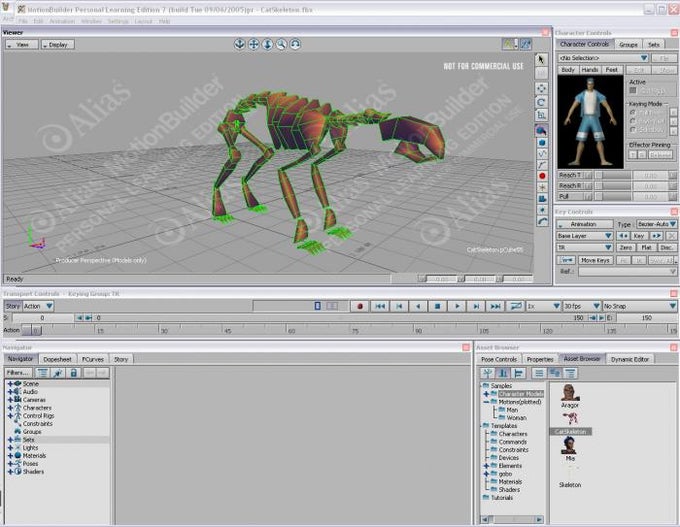
Task: Select the Aragor thumbnail in Asset Browser
Action: tap(569, 393)
